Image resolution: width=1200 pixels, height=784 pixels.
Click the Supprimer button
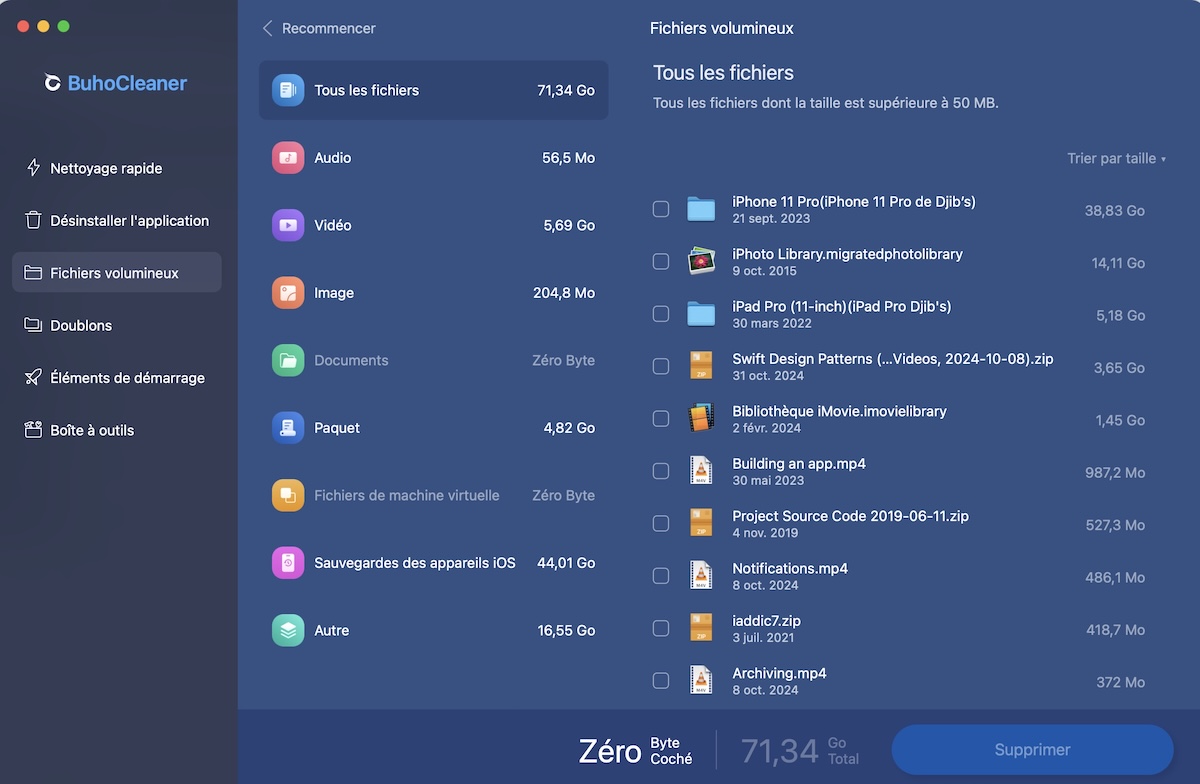1032,750
